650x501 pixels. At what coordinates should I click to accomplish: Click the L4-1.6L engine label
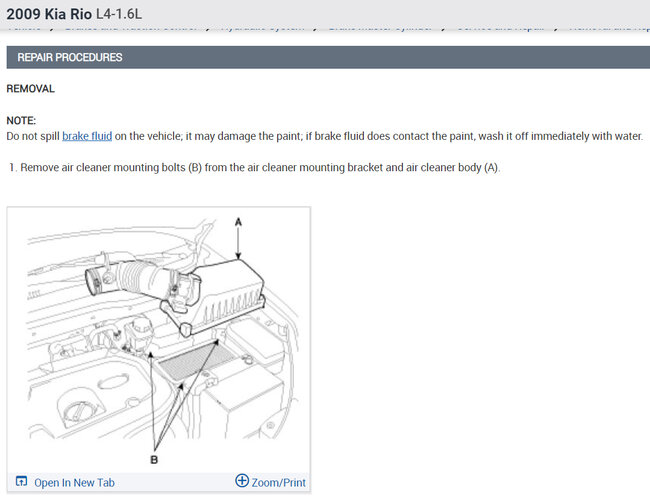click(x=119, y=14)
